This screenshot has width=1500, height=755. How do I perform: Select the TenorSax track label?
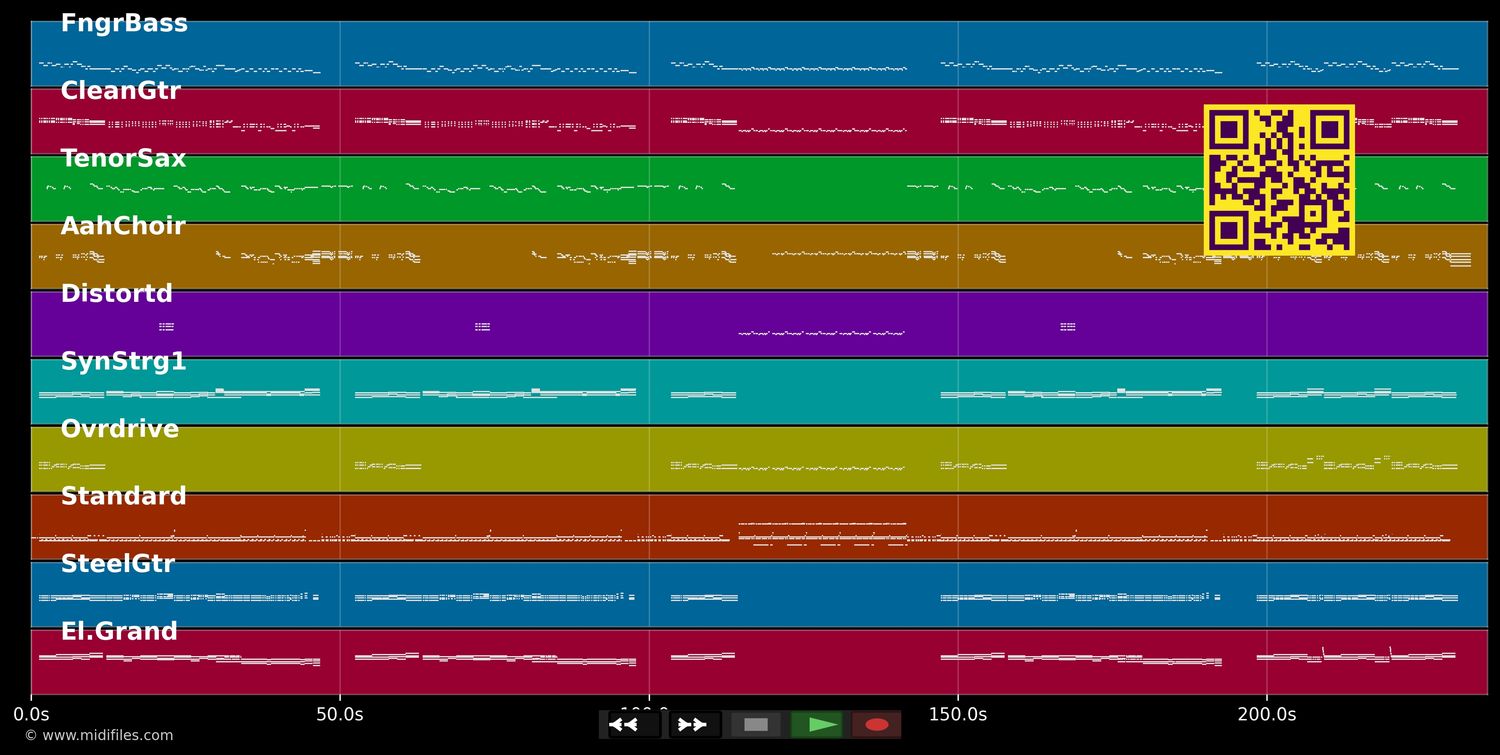point(123,159)
